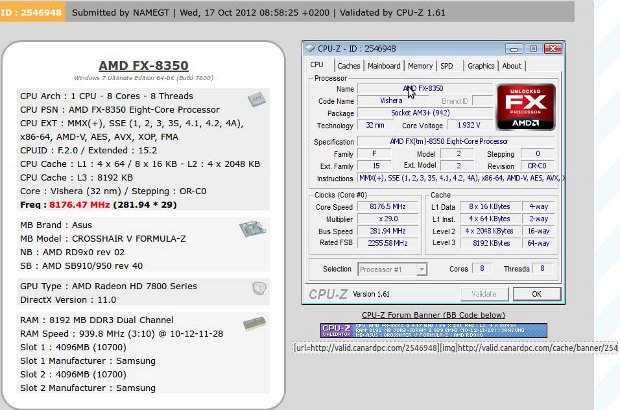Click the GPU shield icon beside GPU Type
The image size is (620, 410).
point(259,288)
